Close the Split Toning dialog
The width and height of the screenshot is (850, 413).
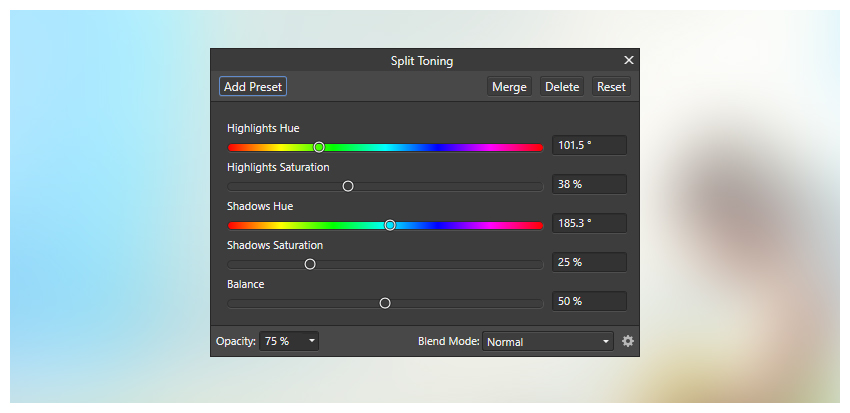pyautogui.click(x=629, y=60)
